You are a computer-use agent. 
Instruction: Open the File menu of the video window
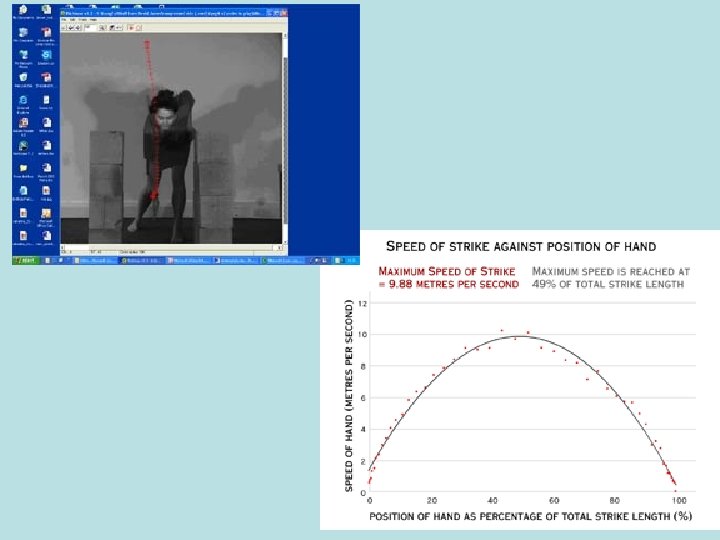click(x=64, y=20)
